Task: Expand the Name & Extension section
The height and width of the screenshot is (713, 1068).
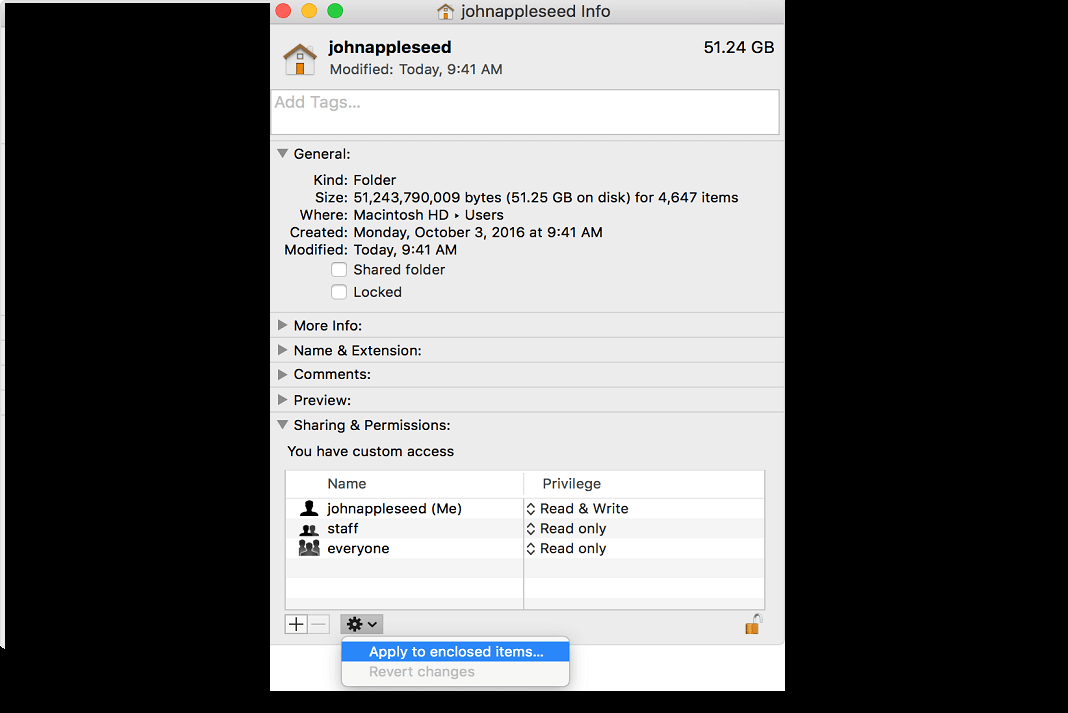Action: tap(283, 350)
